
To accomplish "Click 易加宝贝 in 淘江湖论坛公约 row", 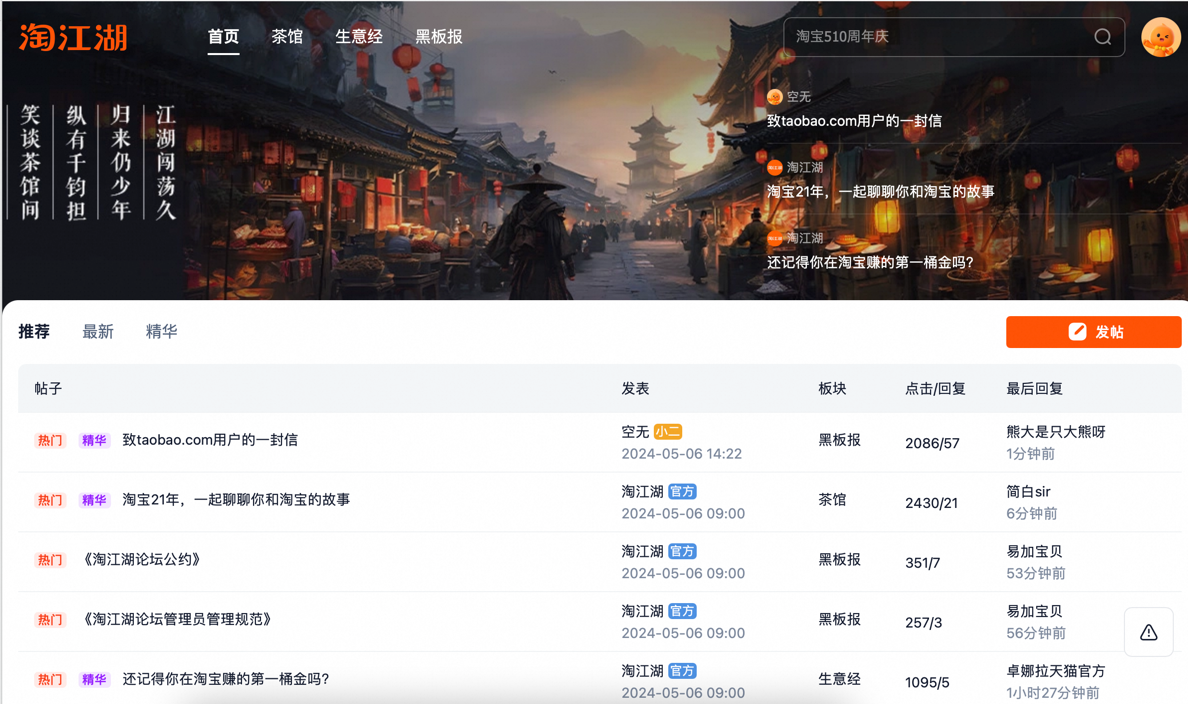I will 1034,552.
